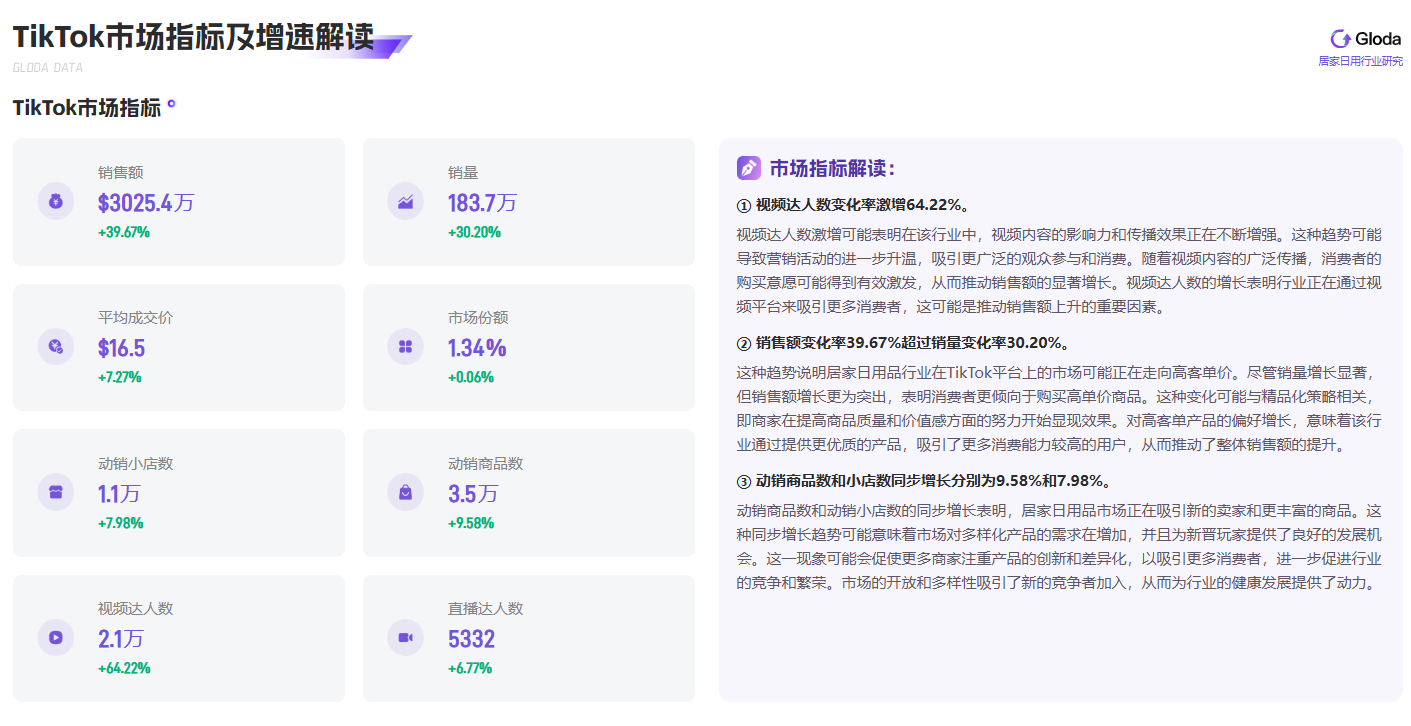Click the 销量 value 183.7万
This screenshot has height=726, width=1411.
point(483,203)
